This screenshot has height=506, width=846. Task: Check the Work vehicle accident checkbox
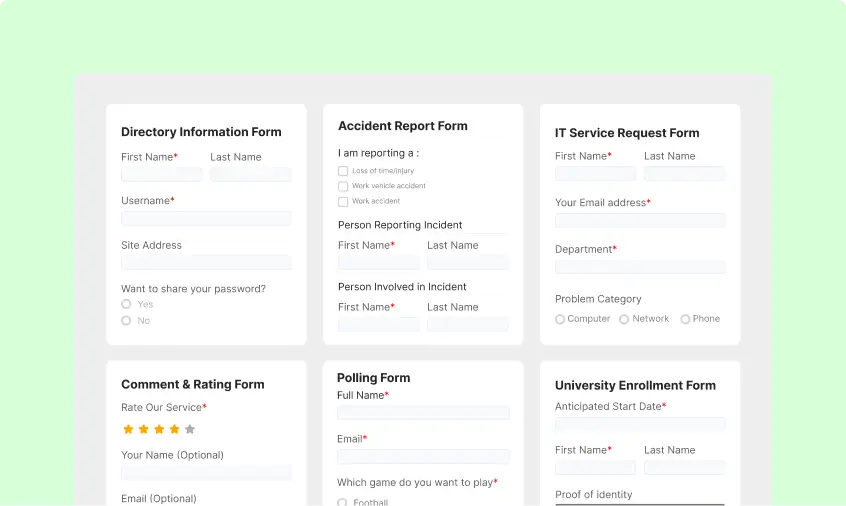pos(343,186)
